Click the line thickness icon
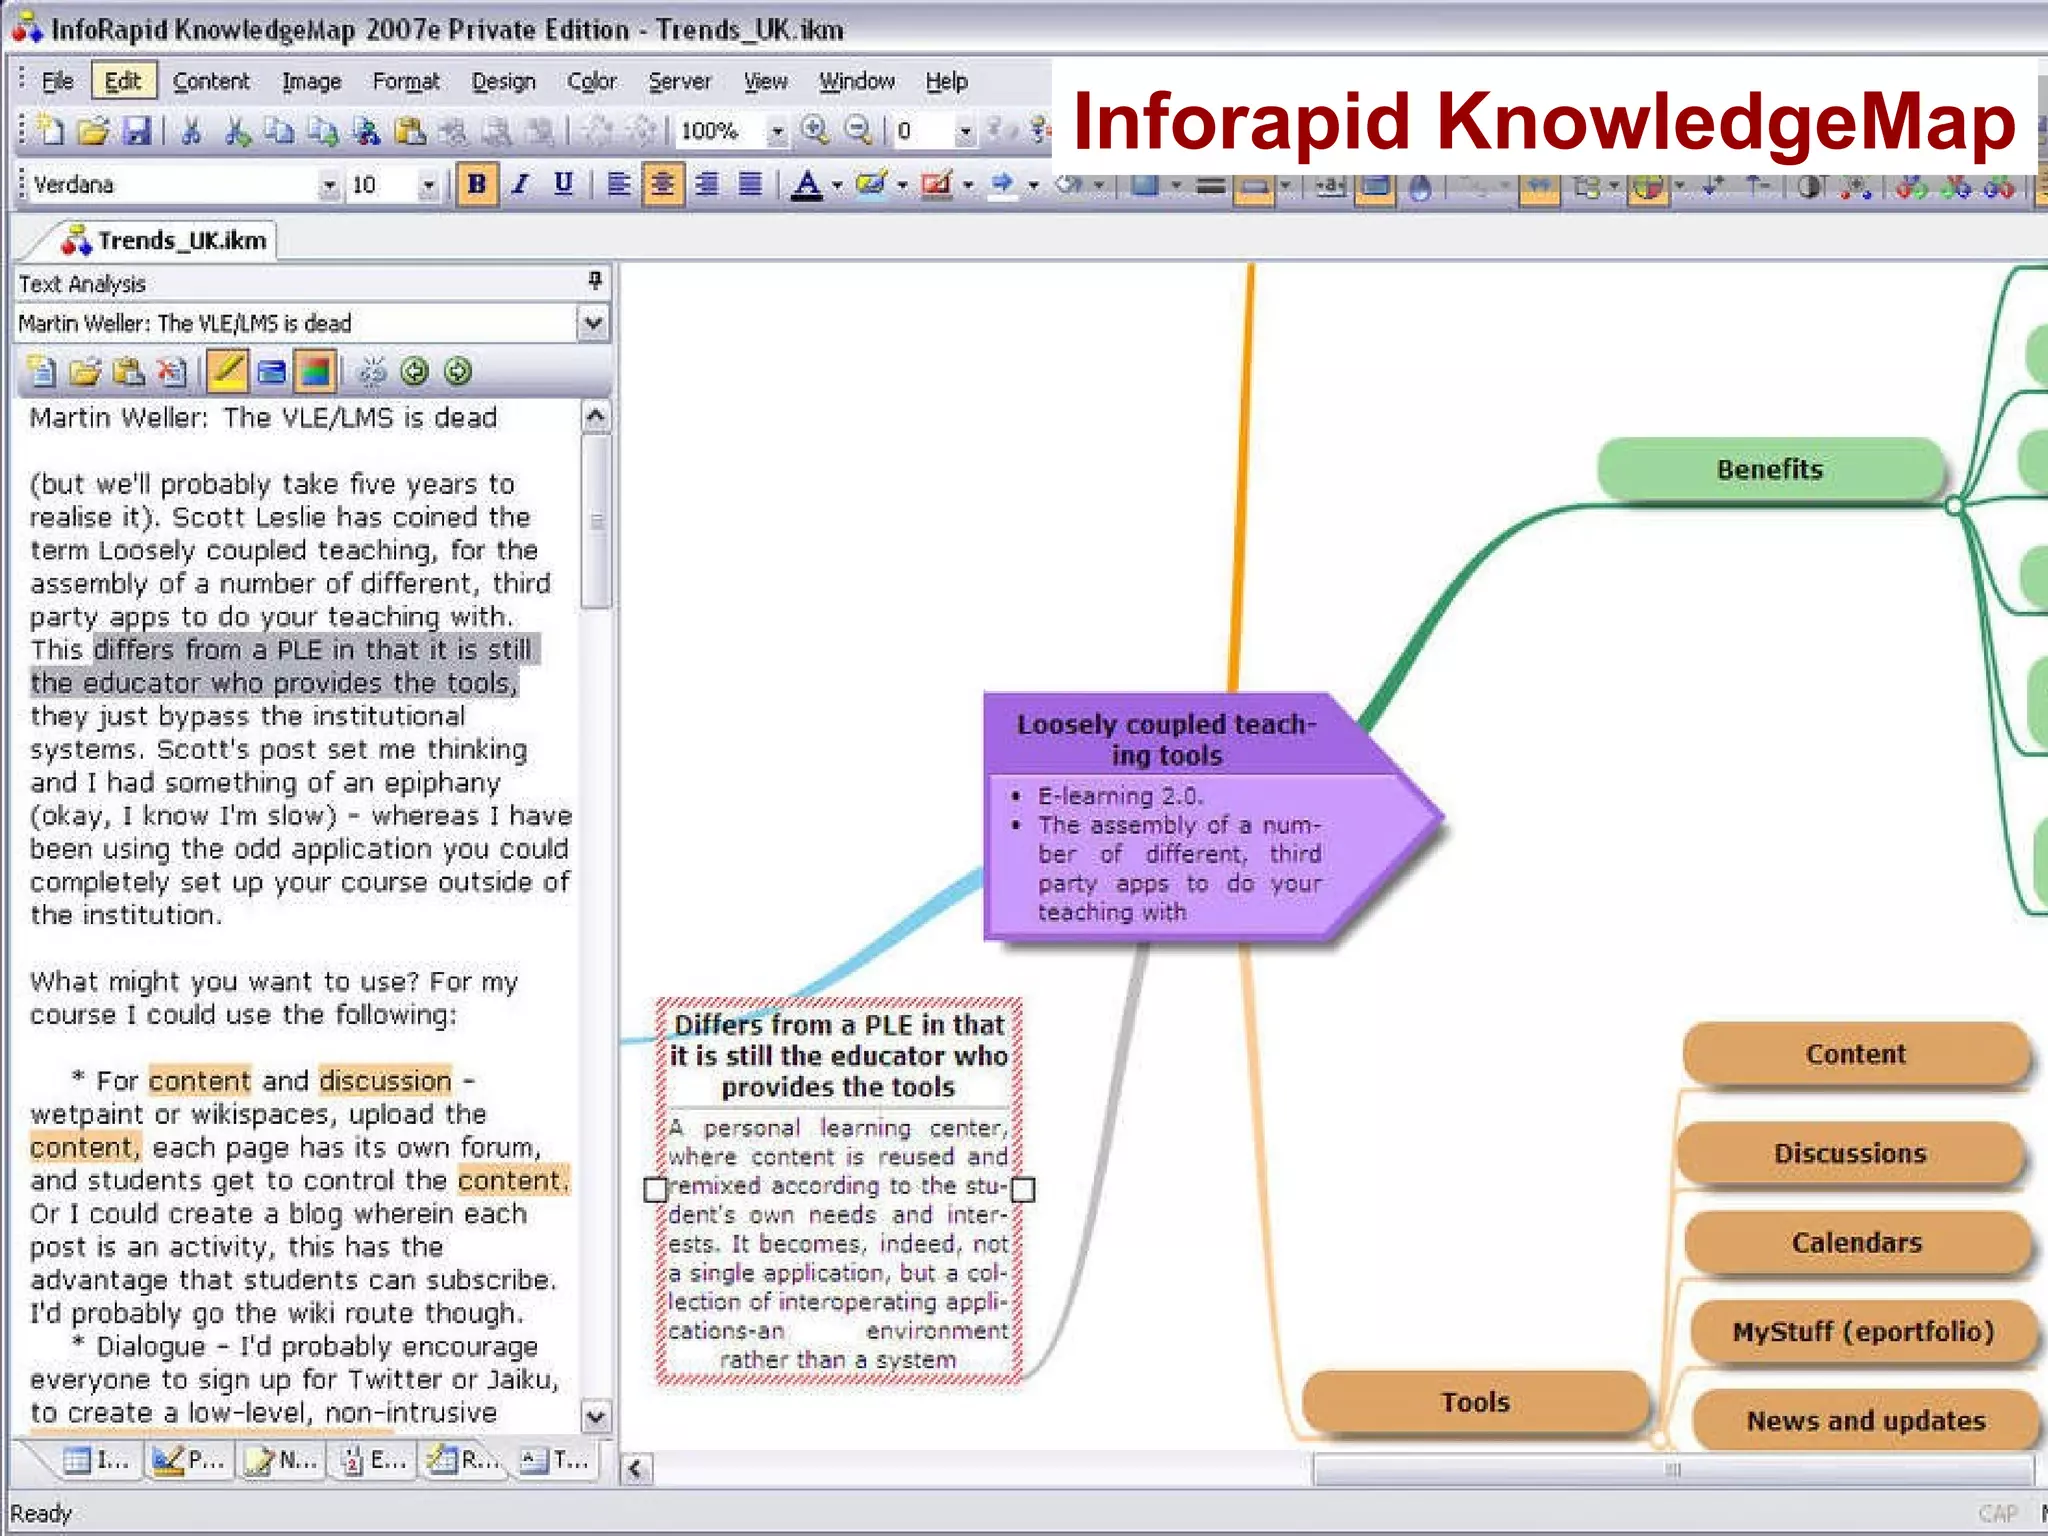The height and width of the screenshot is (1536, 2048). pyautogui.click(x=1210, y=186)
